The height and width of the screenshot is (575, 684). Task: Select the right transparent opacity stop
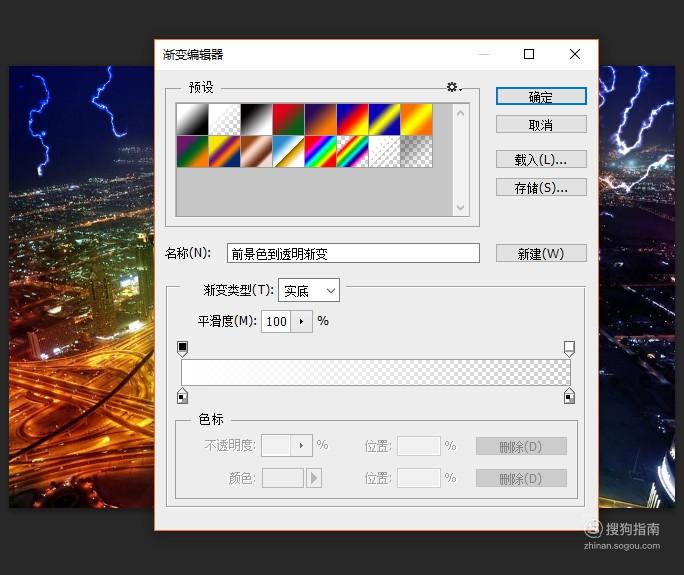coord(569,349)
